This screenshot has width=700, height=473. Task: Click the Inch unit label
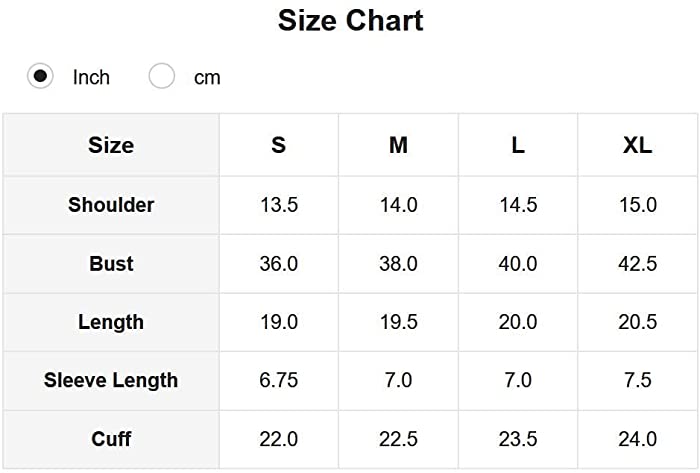point(91,77)
